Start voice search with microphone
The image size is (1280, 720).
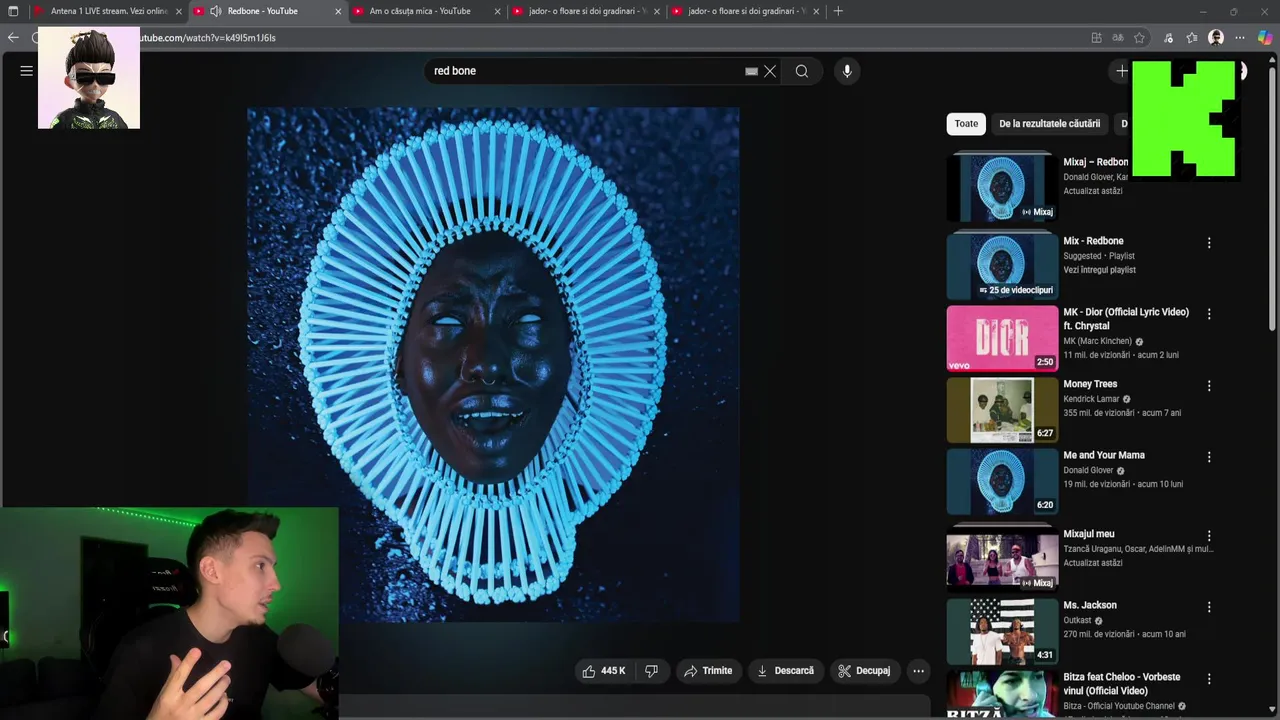pos(847,71)
